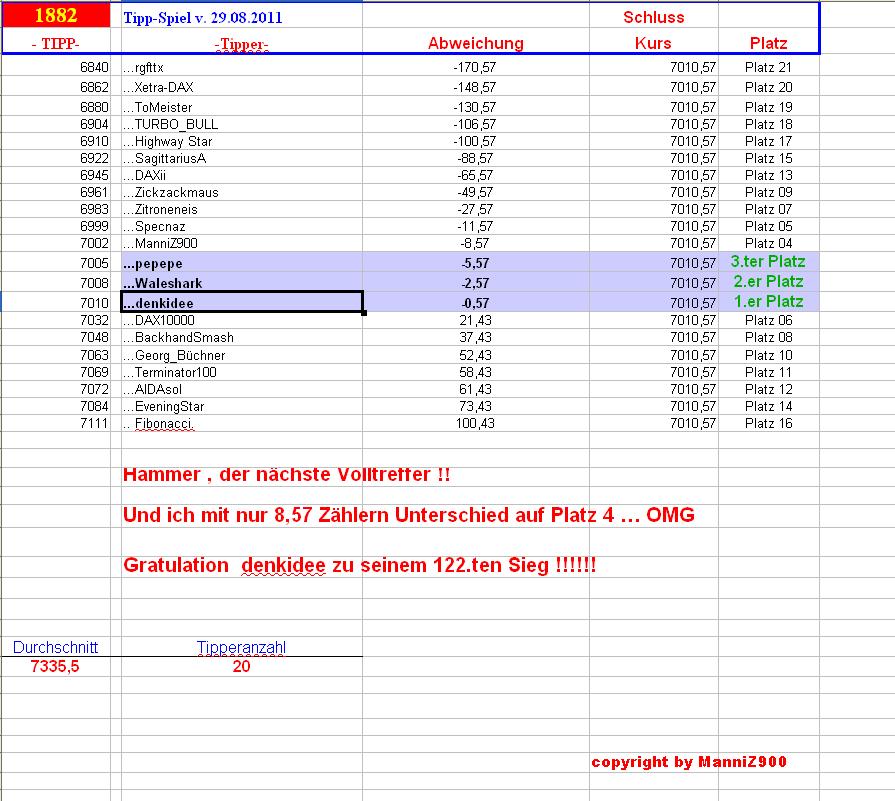
Task: Select the 'Und ich mit nur 8,57 Zählern' line
Action: click(x=409, y=515)
